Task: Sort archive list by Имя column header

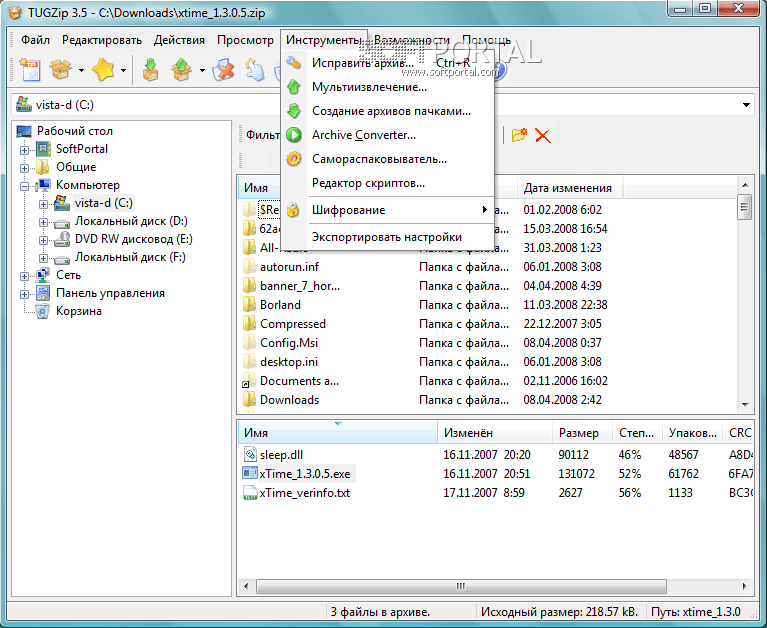Action: click(338, 433)
